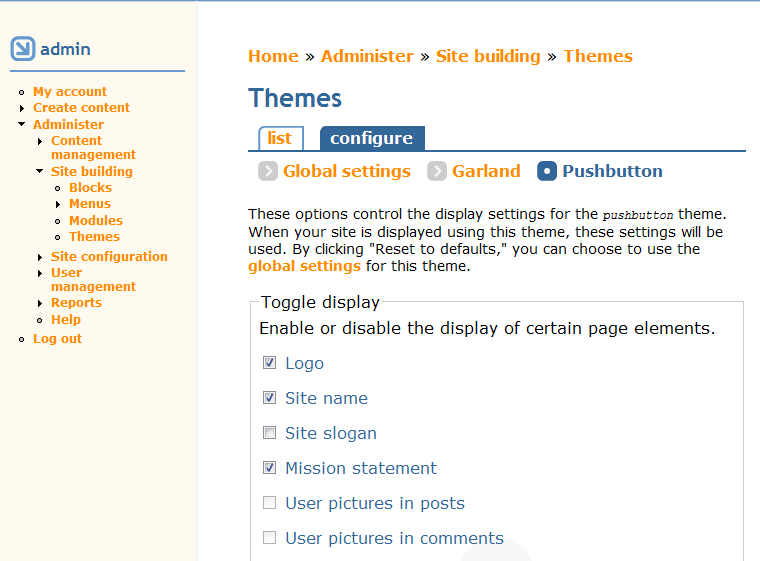Click User pictures in posts label
The width and height of the screenshot is (760, 561).
click(x=375, y=503)
